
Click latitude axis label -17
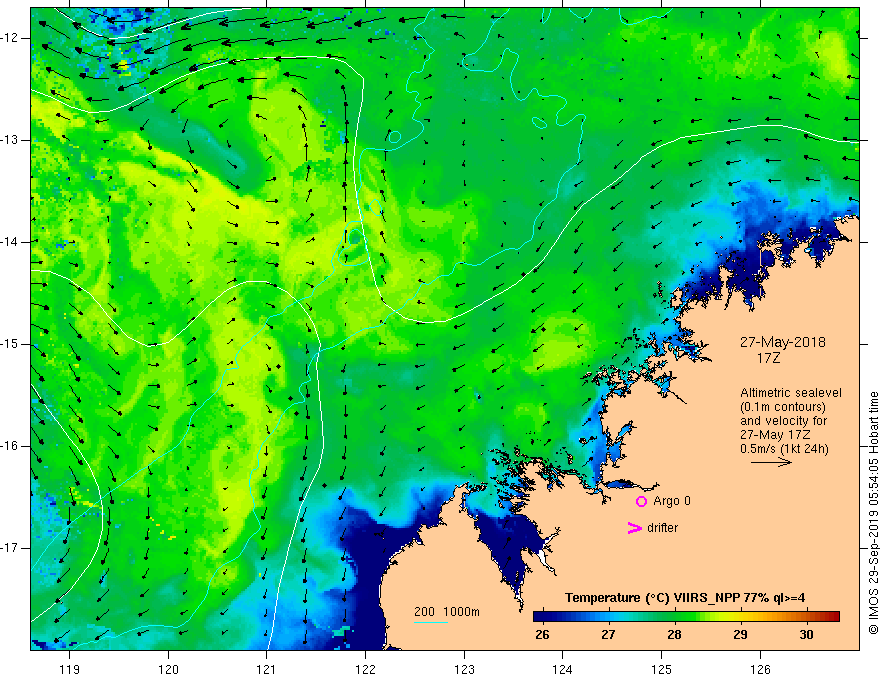tap(10, 548)
